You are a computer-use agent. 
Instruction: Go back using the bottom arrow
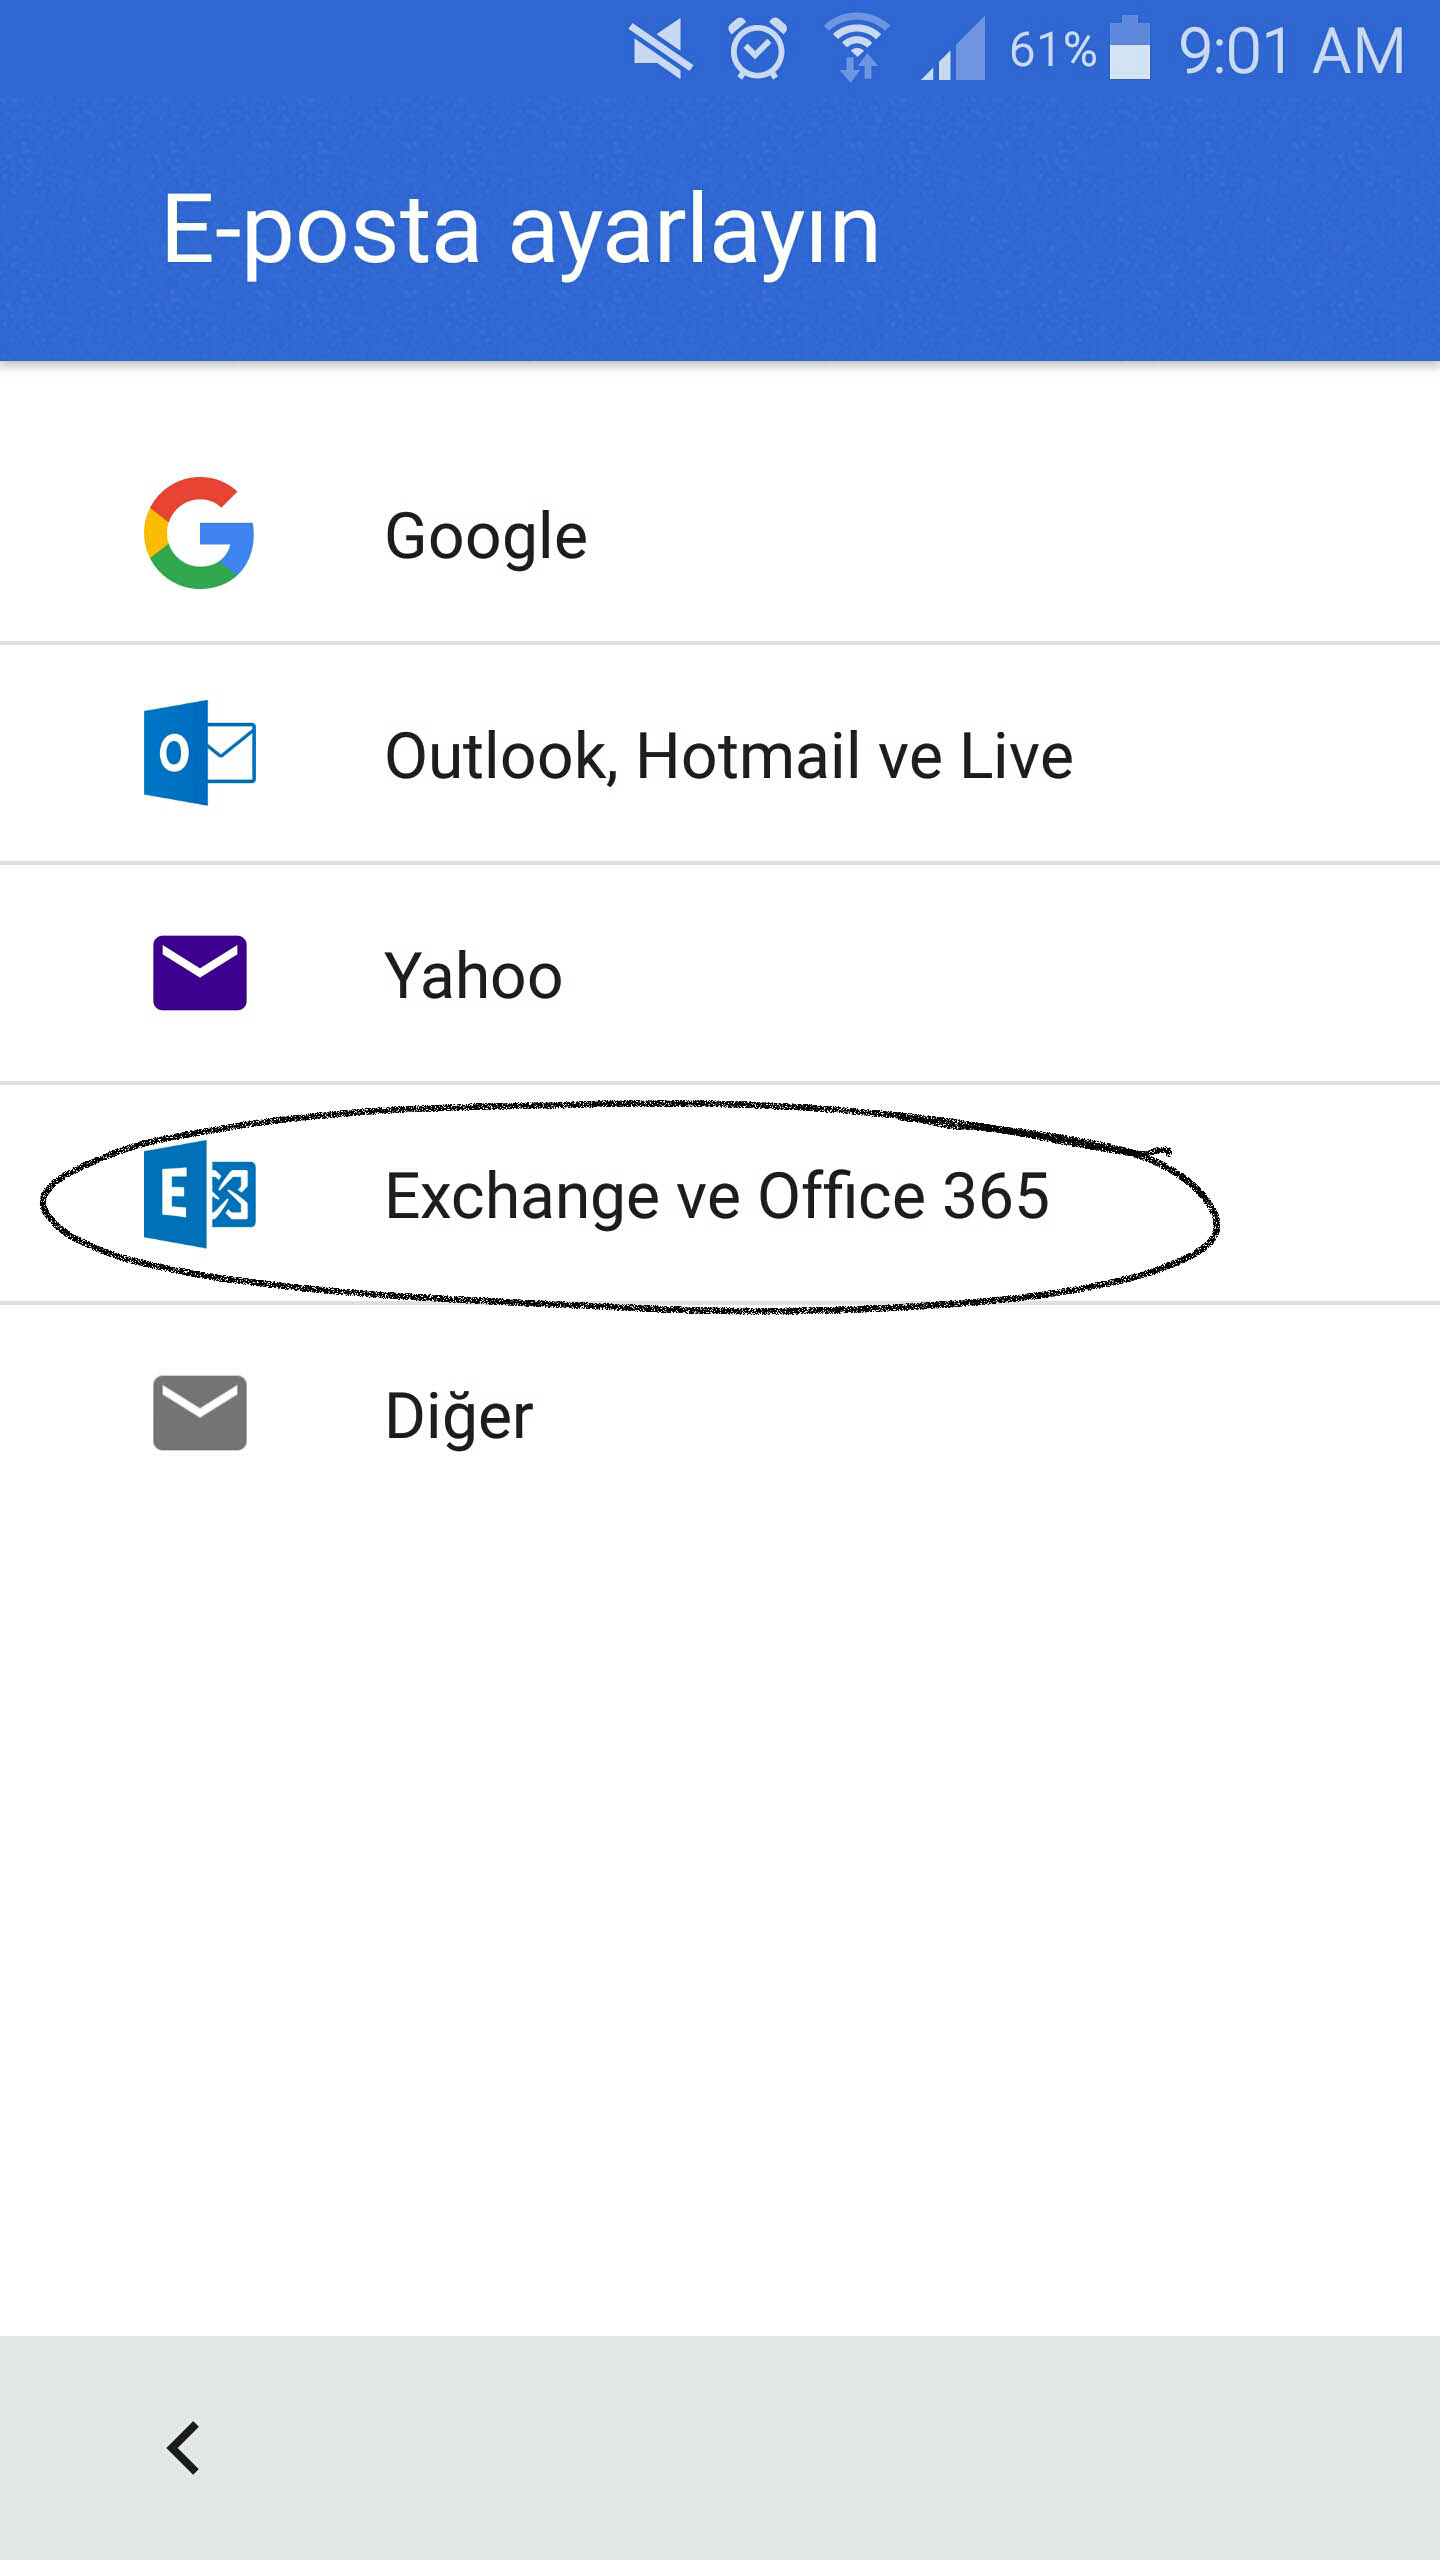coord(184,2448)
